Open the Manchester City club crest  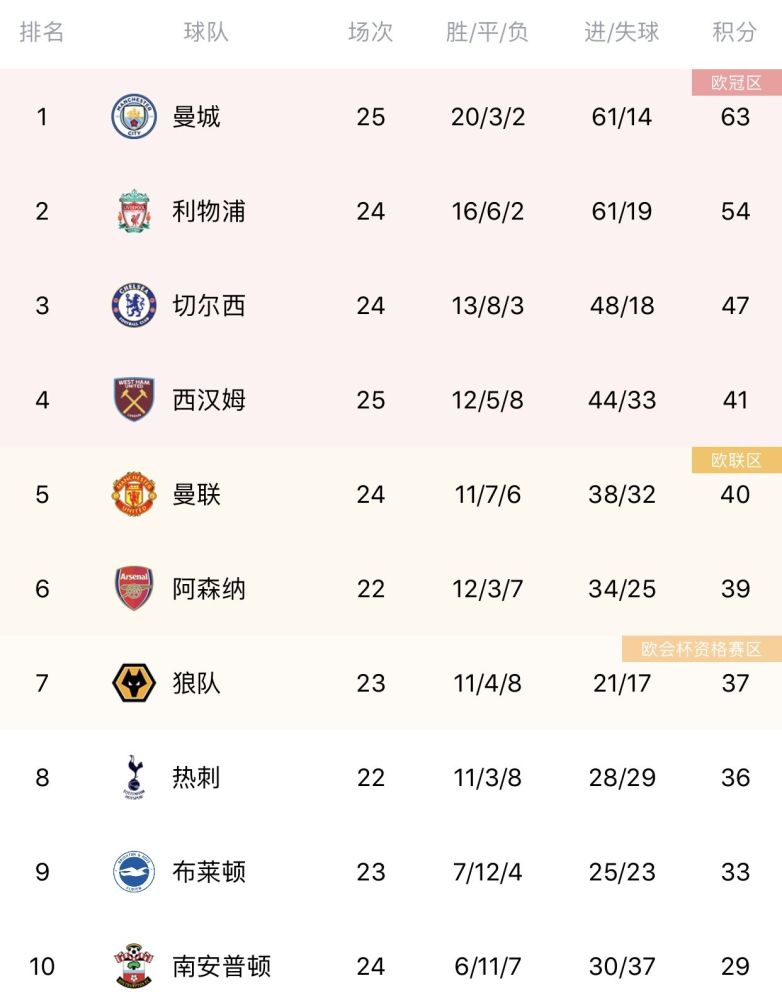click(x=134, y=117)
